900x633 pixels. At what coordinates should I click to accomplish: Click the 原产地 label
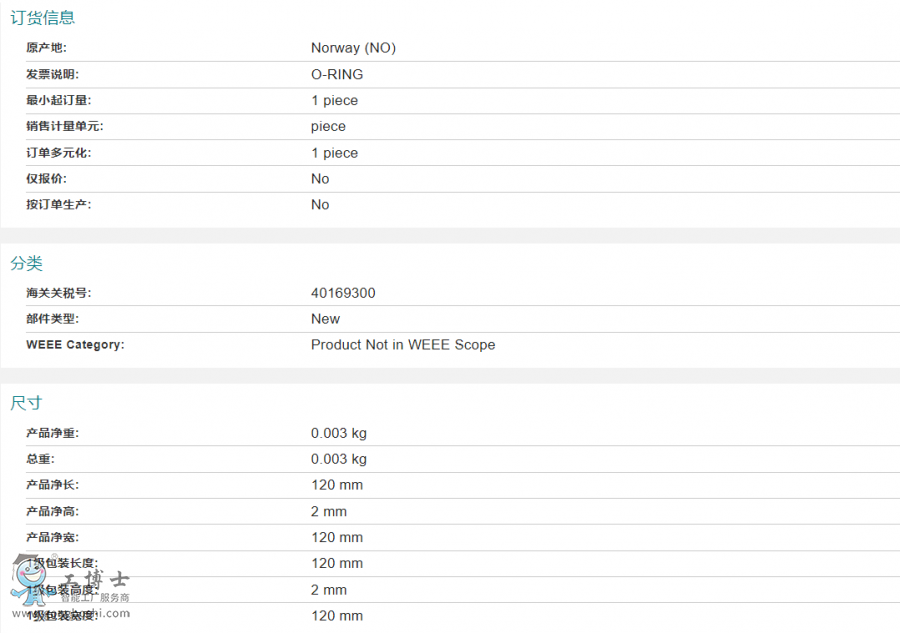[47, 48]
